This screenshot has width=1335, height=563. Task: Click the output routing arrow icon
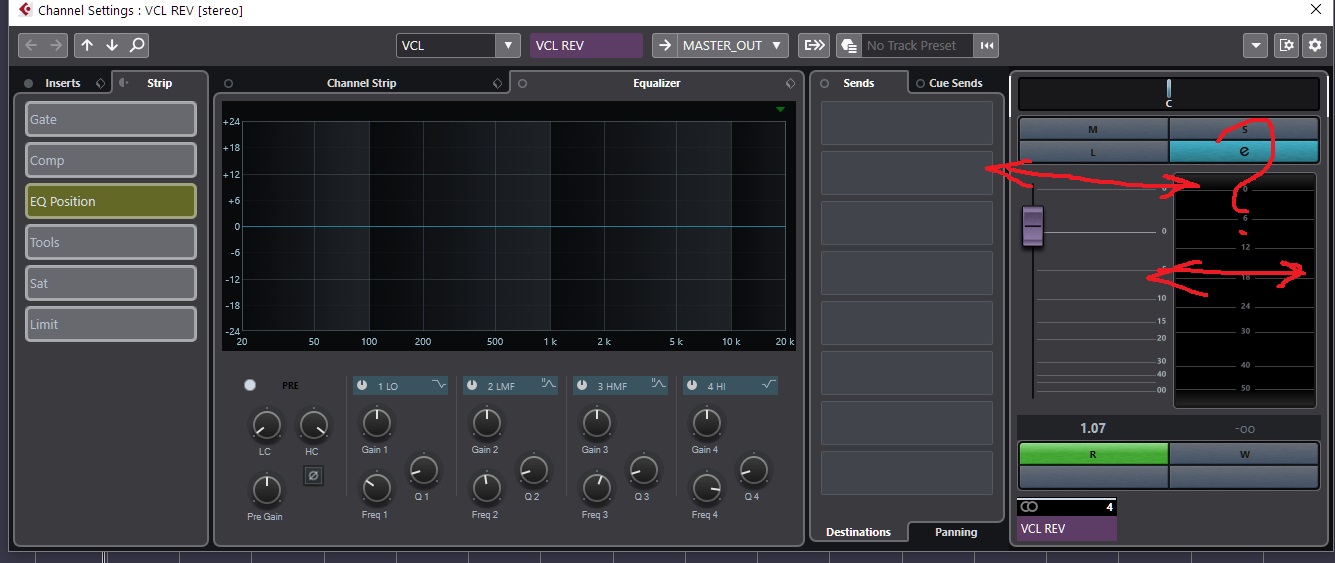pos(664,45)
